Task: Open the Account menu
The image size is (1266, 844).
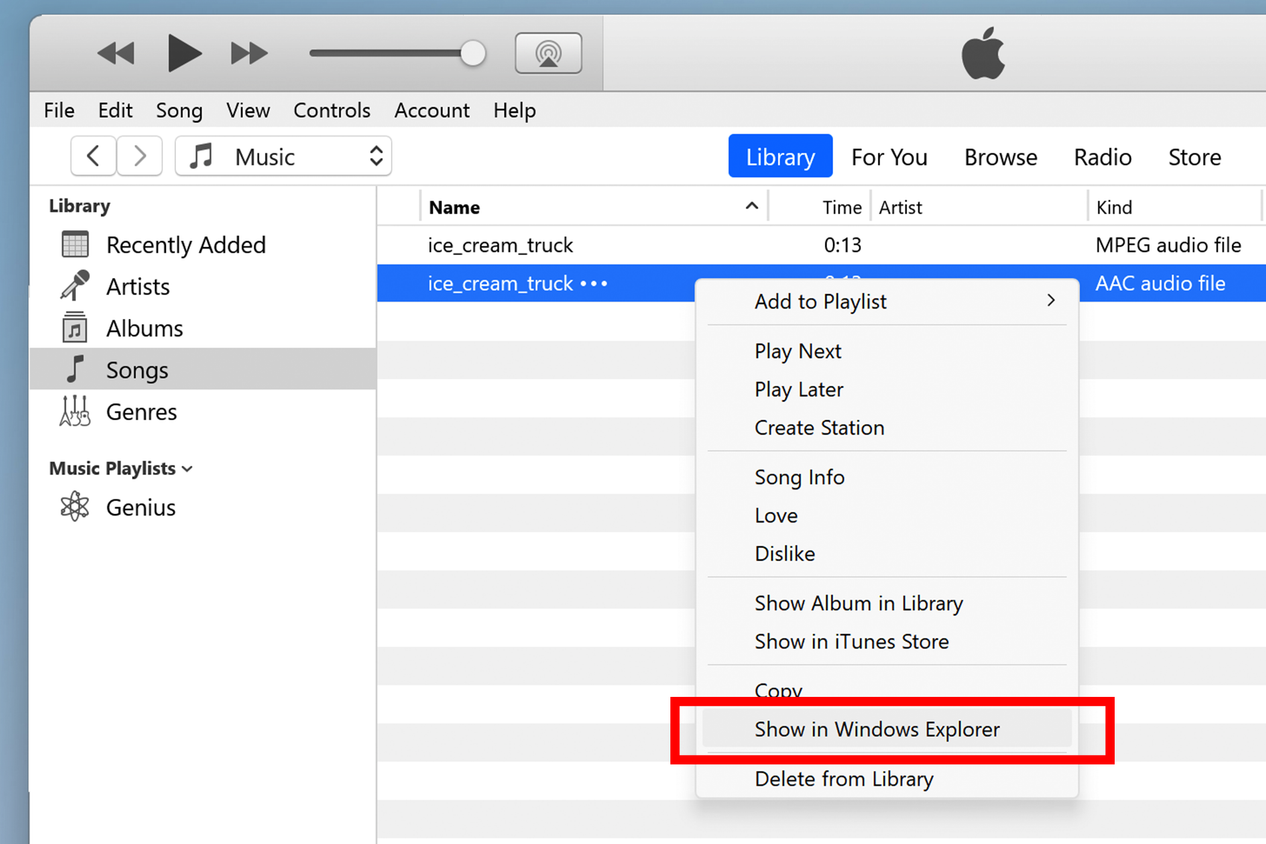Action: point(432,110)
